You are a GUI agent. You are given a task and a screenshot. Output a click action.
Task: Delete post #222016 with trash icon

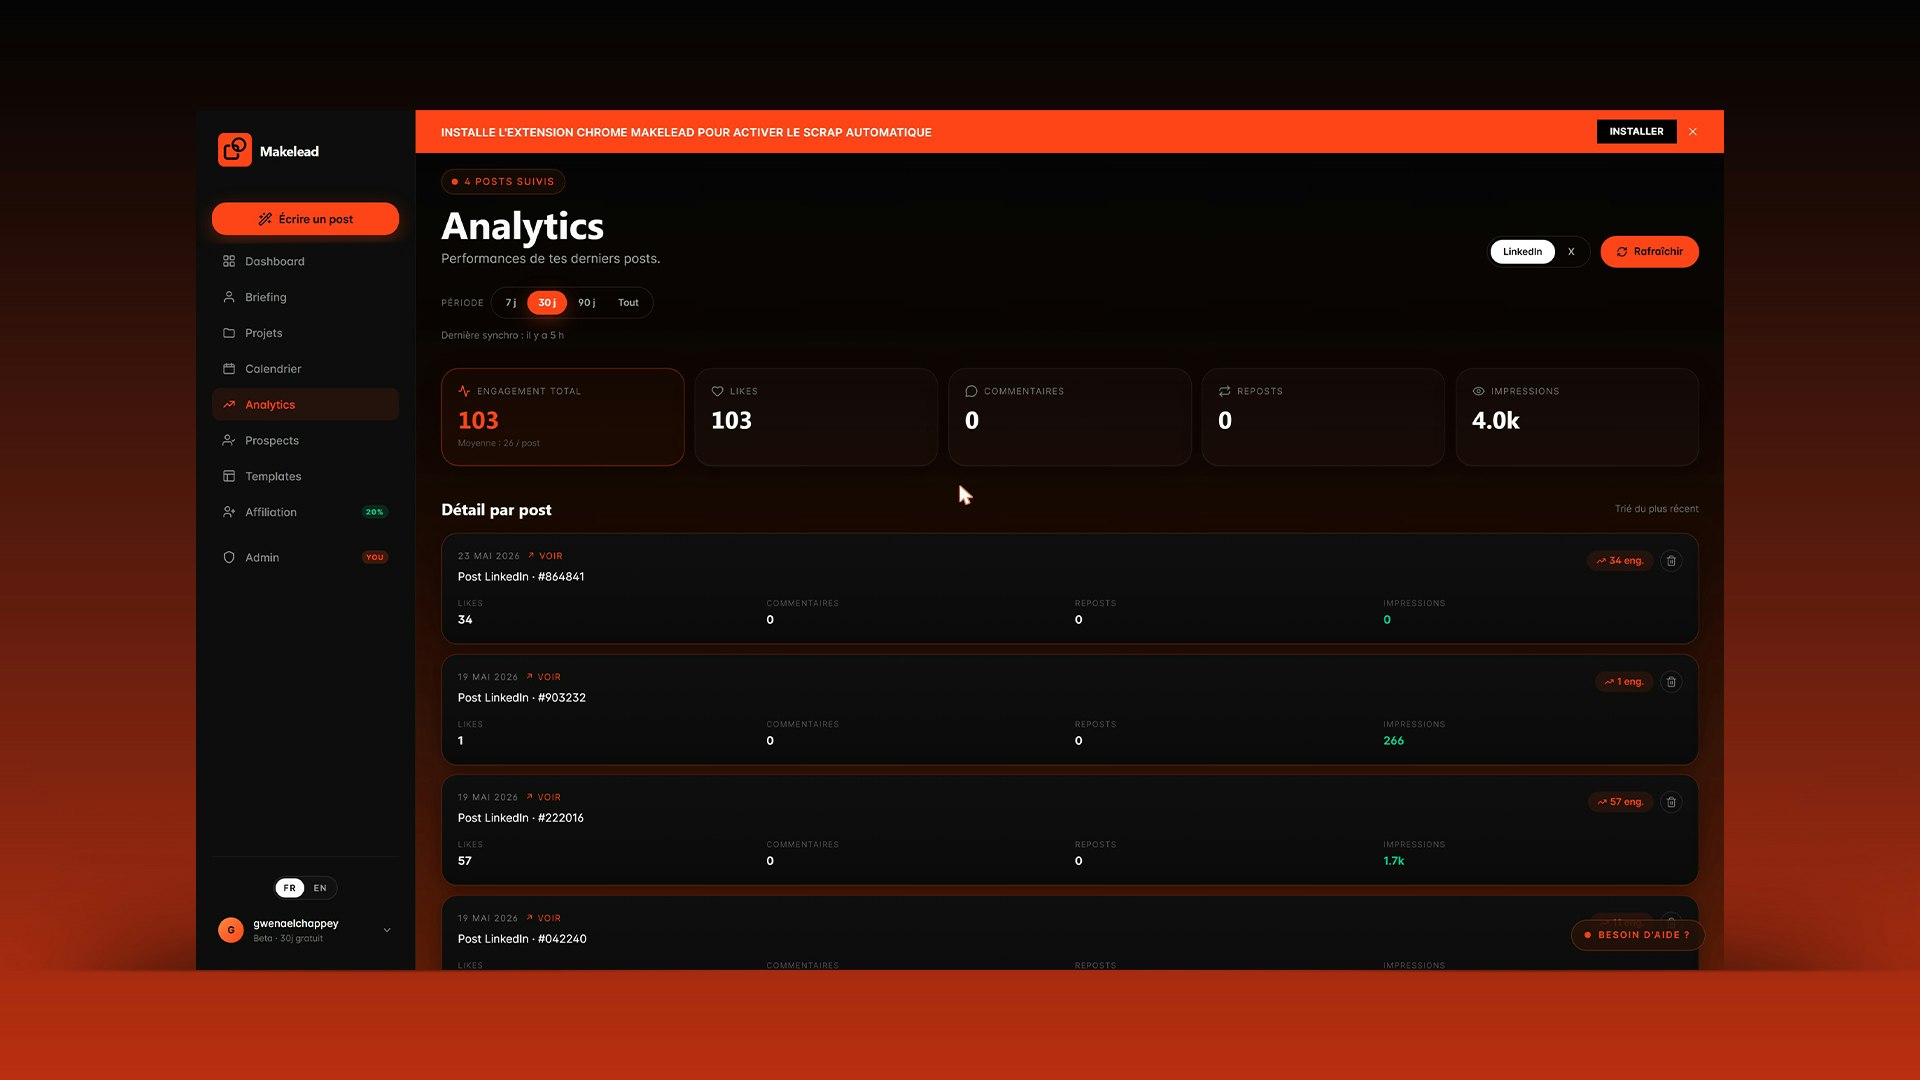pos(1671,802)
